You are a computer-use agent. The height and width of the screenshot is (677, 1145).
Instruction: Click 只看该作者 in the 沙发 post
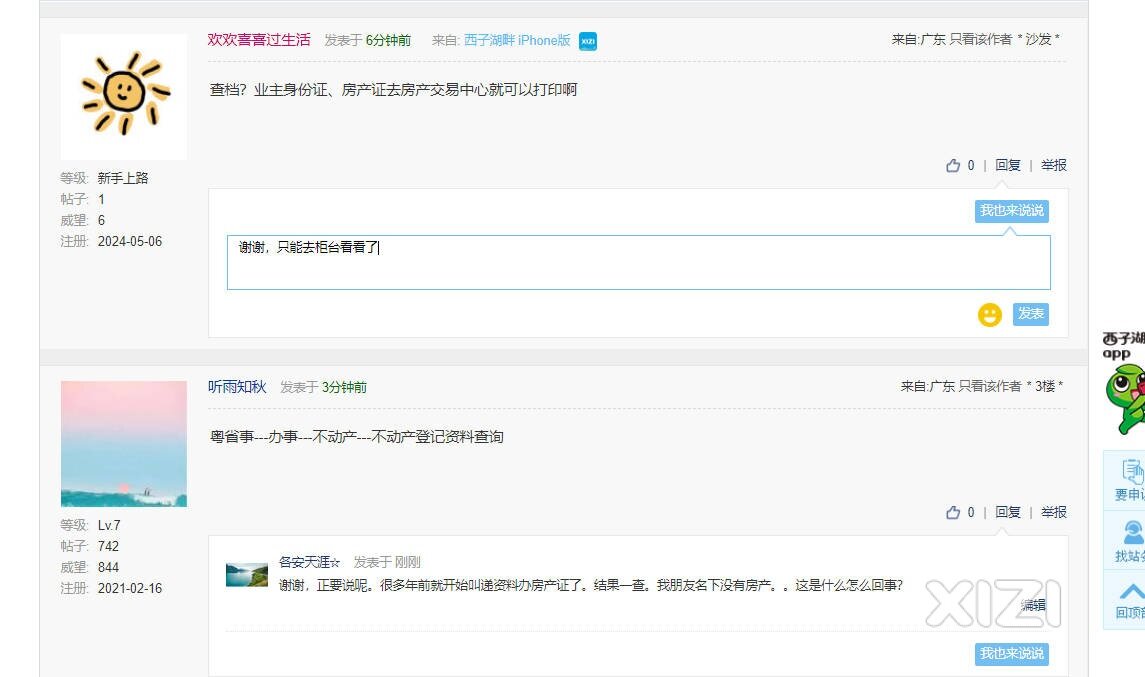tap(980, 39)
